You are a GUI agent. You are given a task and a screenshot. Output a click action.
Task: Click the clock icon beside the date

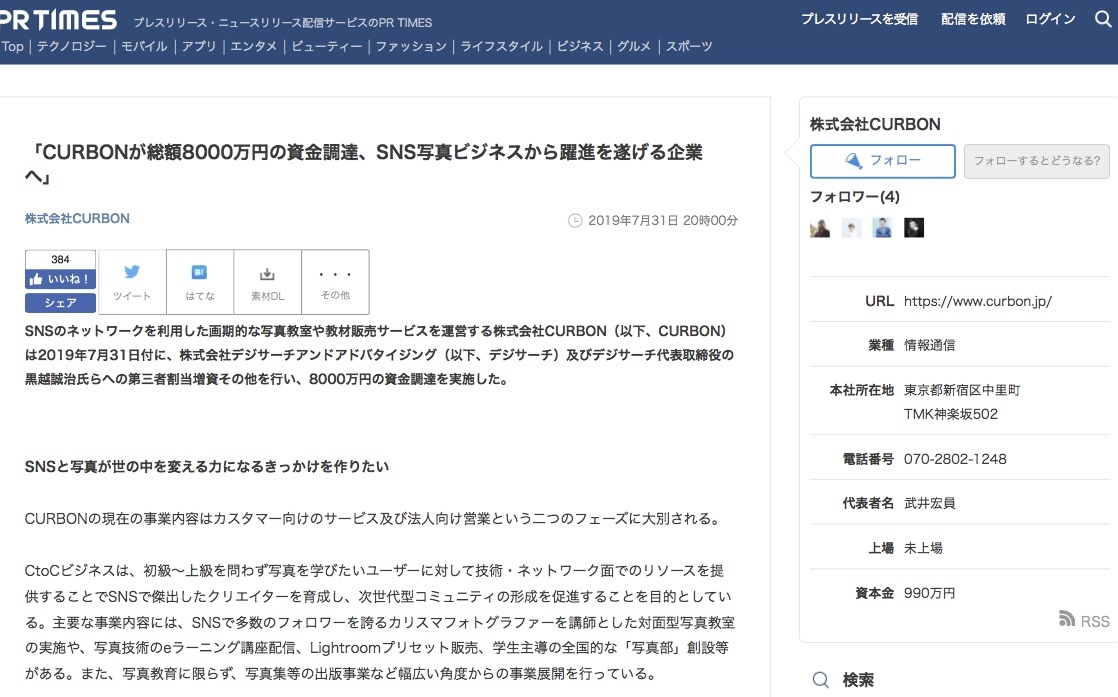tap(575, 221)
